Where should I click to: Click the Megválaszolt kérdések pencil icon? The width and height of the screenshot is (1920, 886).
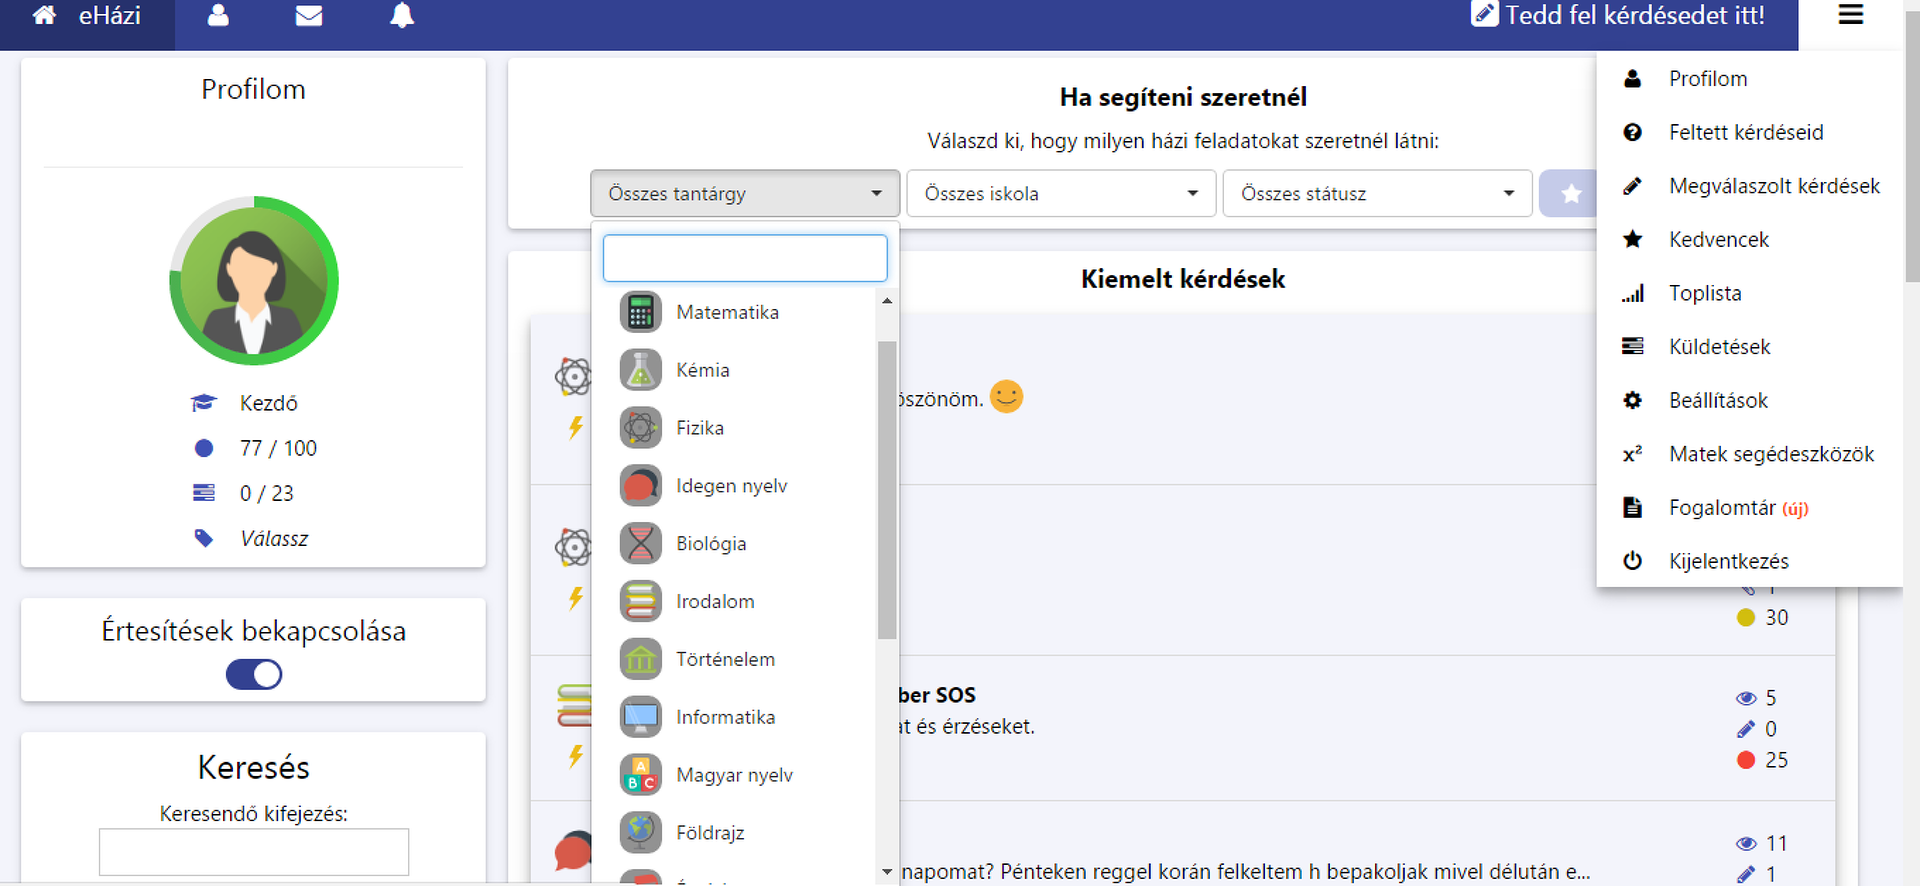coord(1633,186)
